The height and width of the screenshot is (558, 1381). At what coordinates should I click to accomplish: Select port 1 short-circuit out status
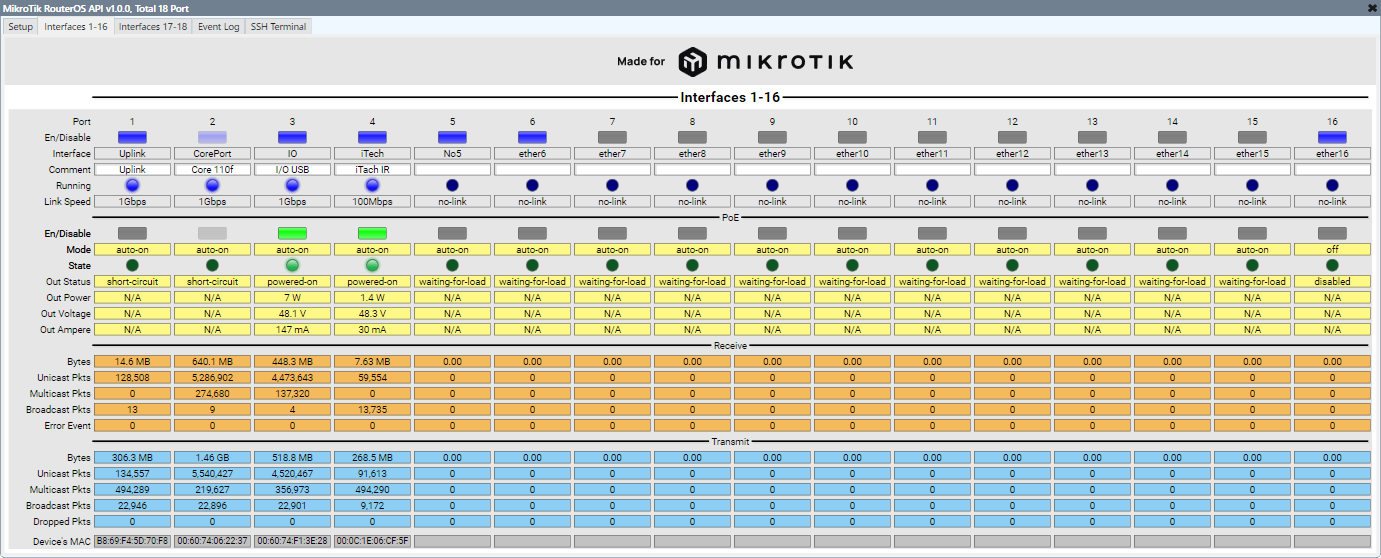(x=132, y=282)
